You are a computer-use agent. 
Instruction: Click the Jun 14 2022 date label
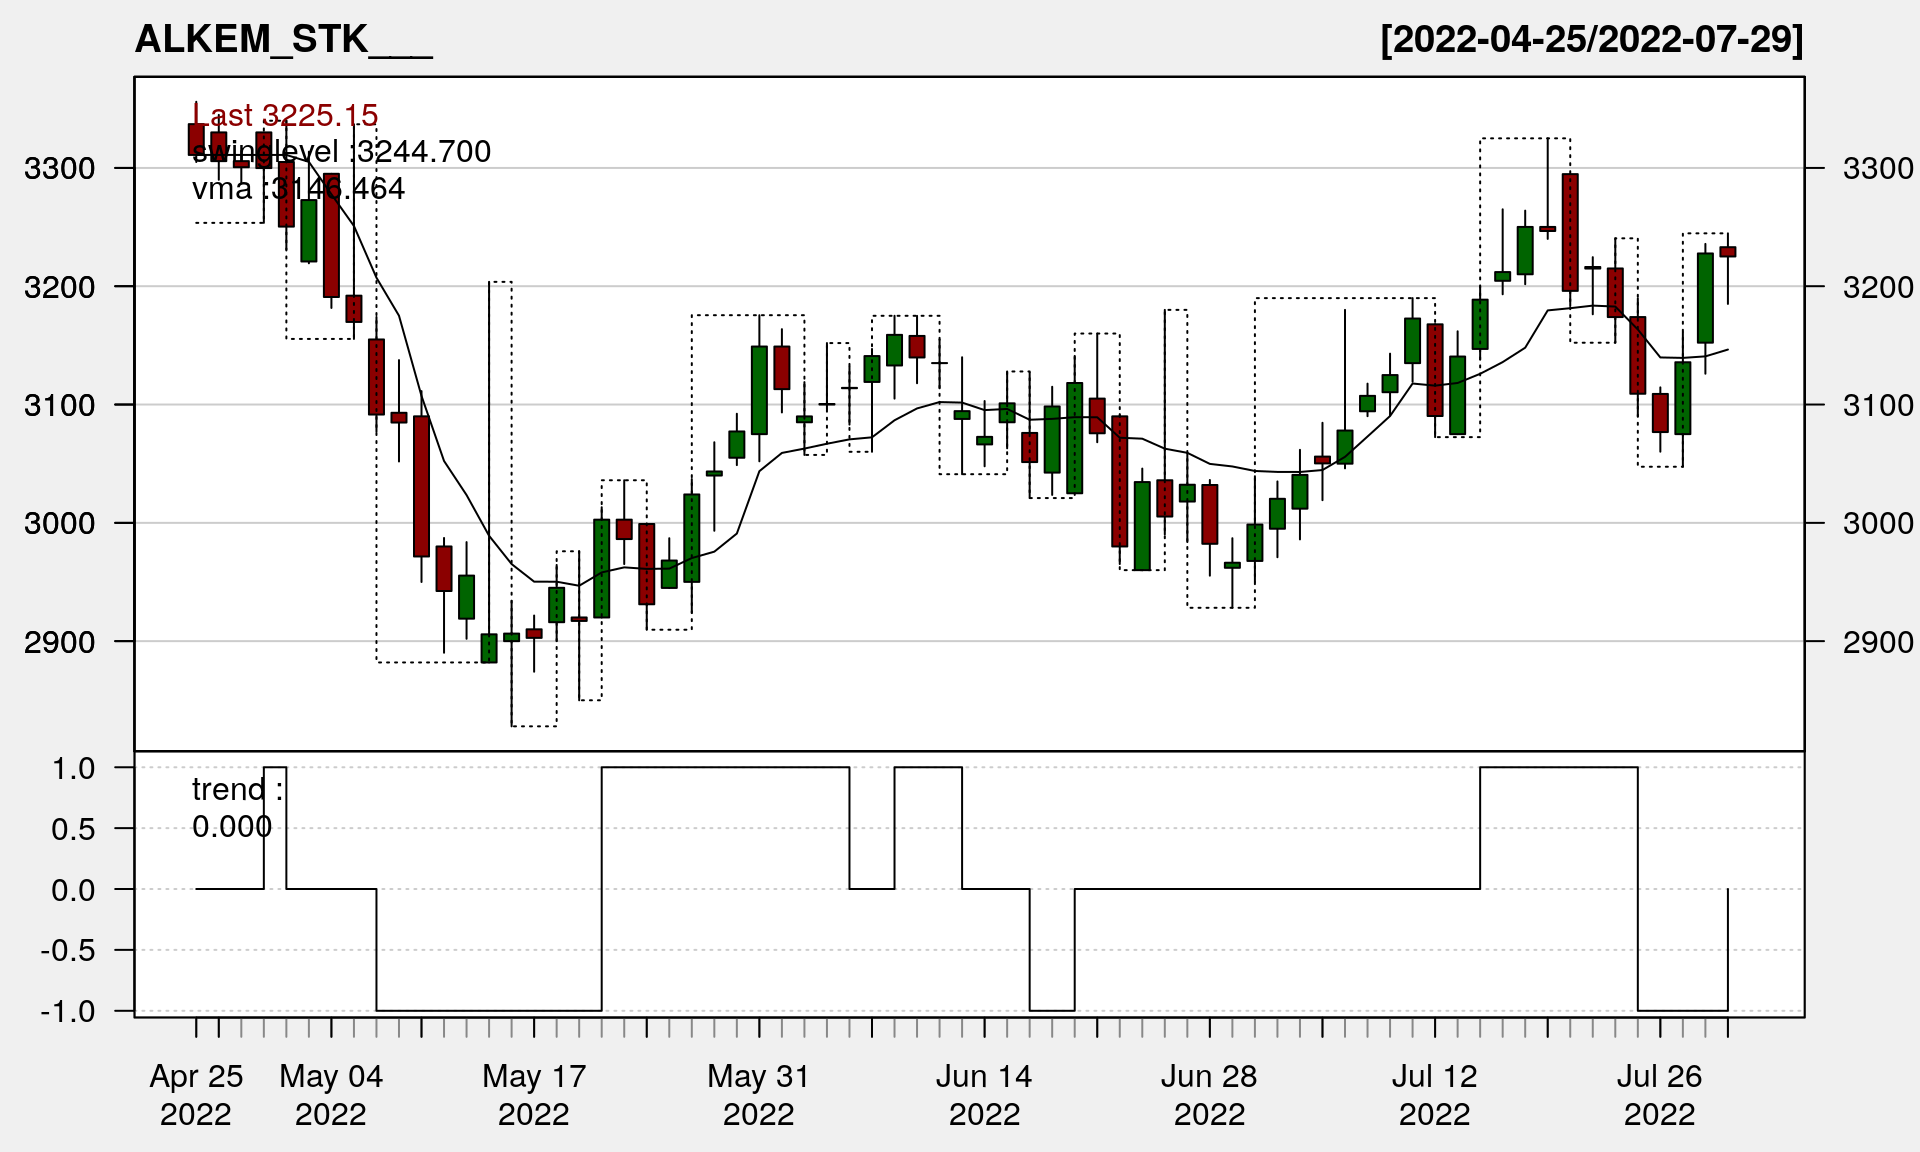[984, 1095]
